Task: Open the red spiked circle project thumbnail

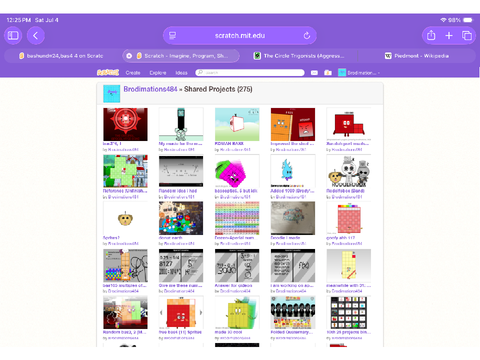Action: point(125,124)
